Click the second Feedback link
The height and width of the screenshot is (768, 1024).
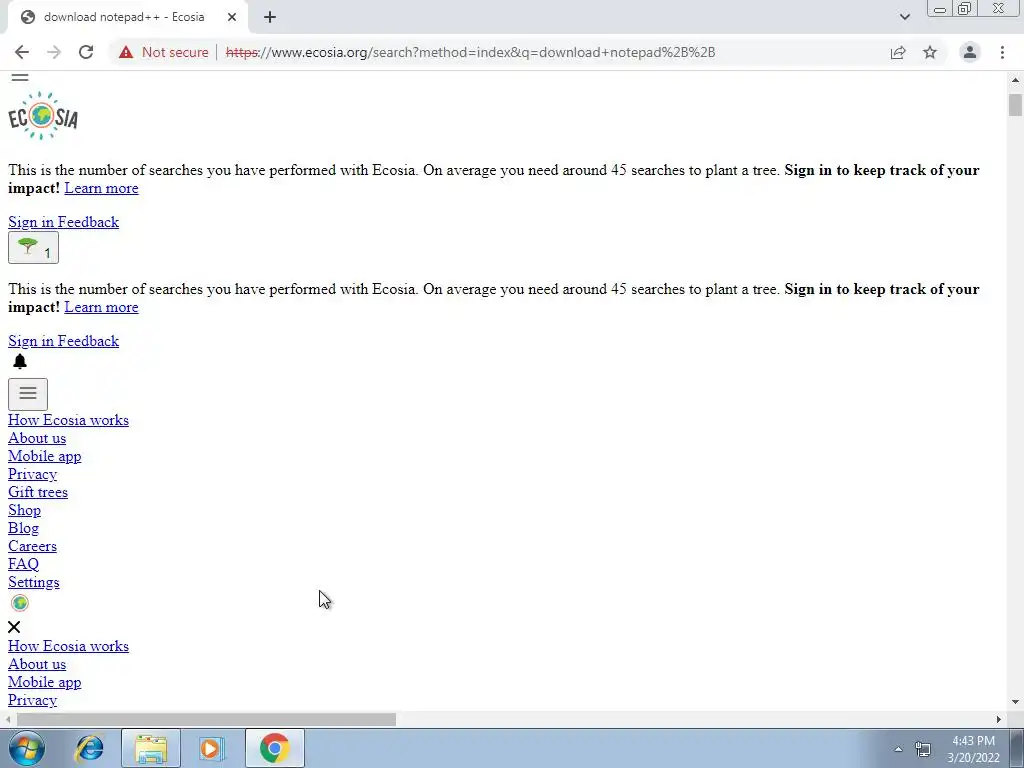tap(88, 341)
